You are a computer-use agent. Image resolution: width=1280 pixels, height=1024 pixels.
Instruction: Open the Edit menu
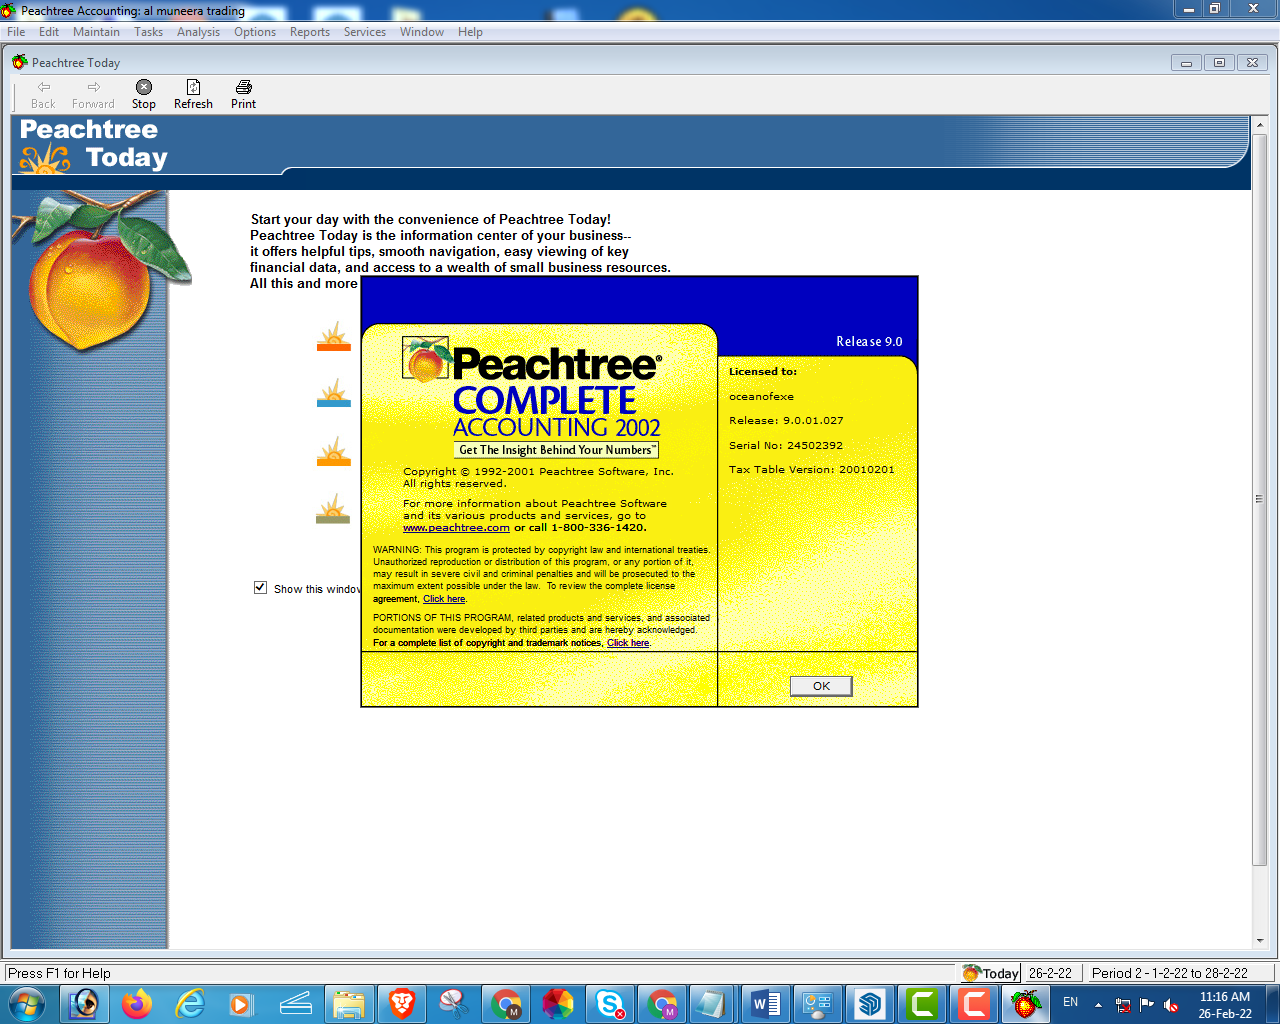click(49, 32)
